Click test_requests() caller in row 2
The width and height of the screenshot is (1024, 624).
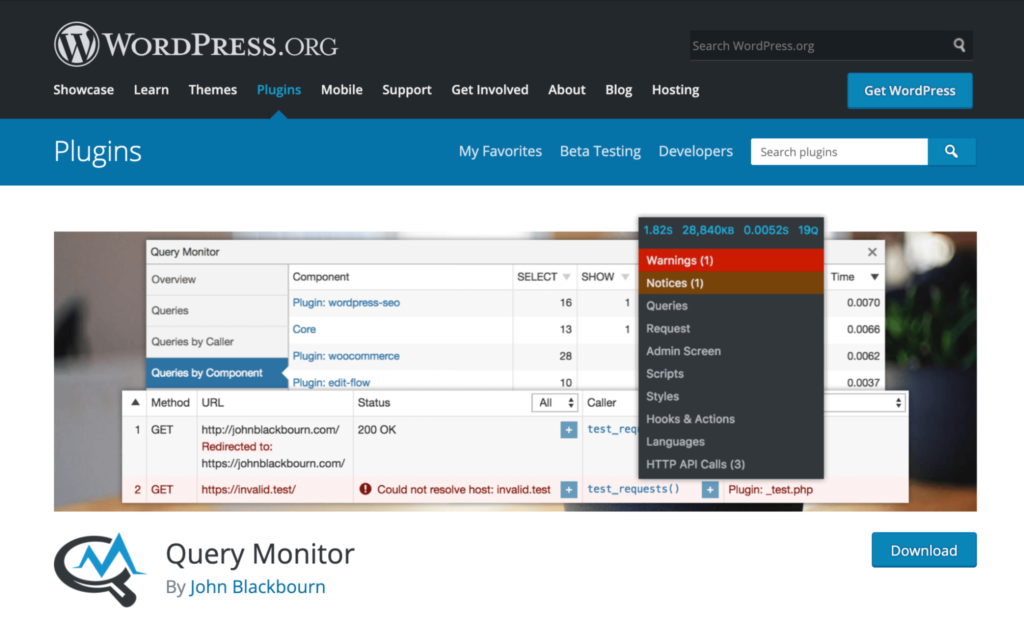point(633,489)
